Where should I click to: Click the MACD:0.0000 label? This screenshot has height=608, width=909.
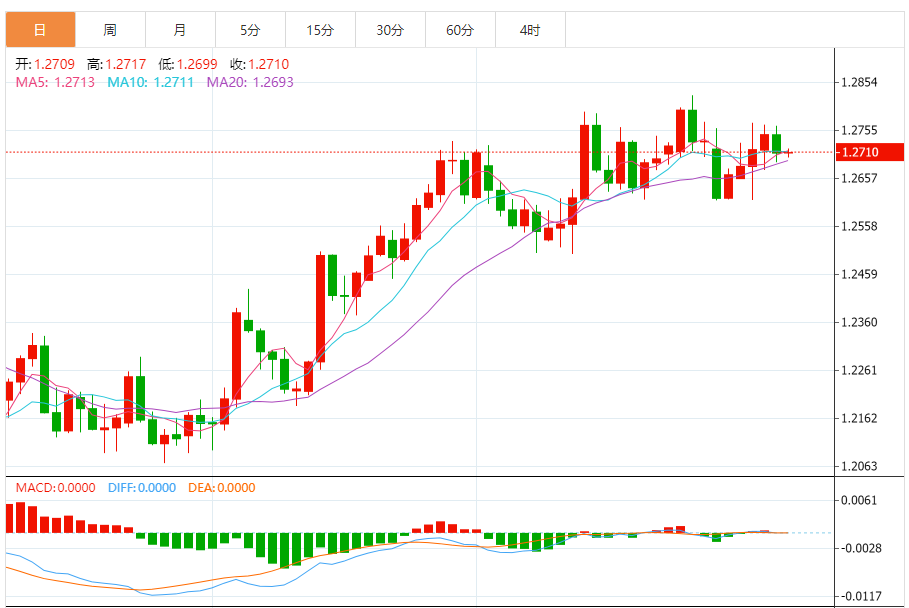click(x=56, y=487)
